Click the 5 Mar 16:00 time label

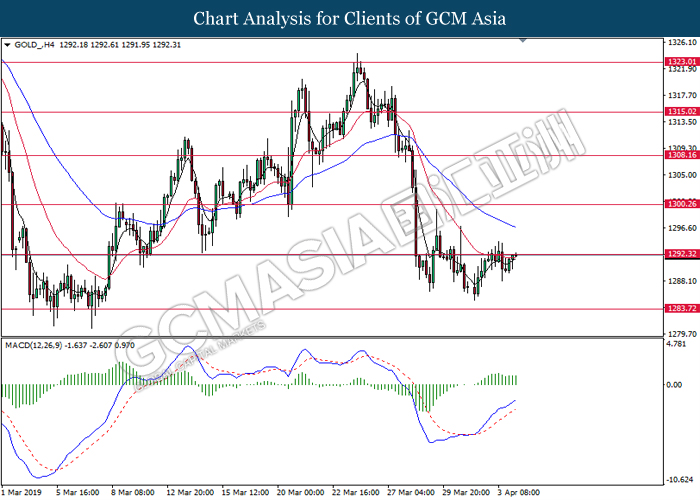pos(78,492)
